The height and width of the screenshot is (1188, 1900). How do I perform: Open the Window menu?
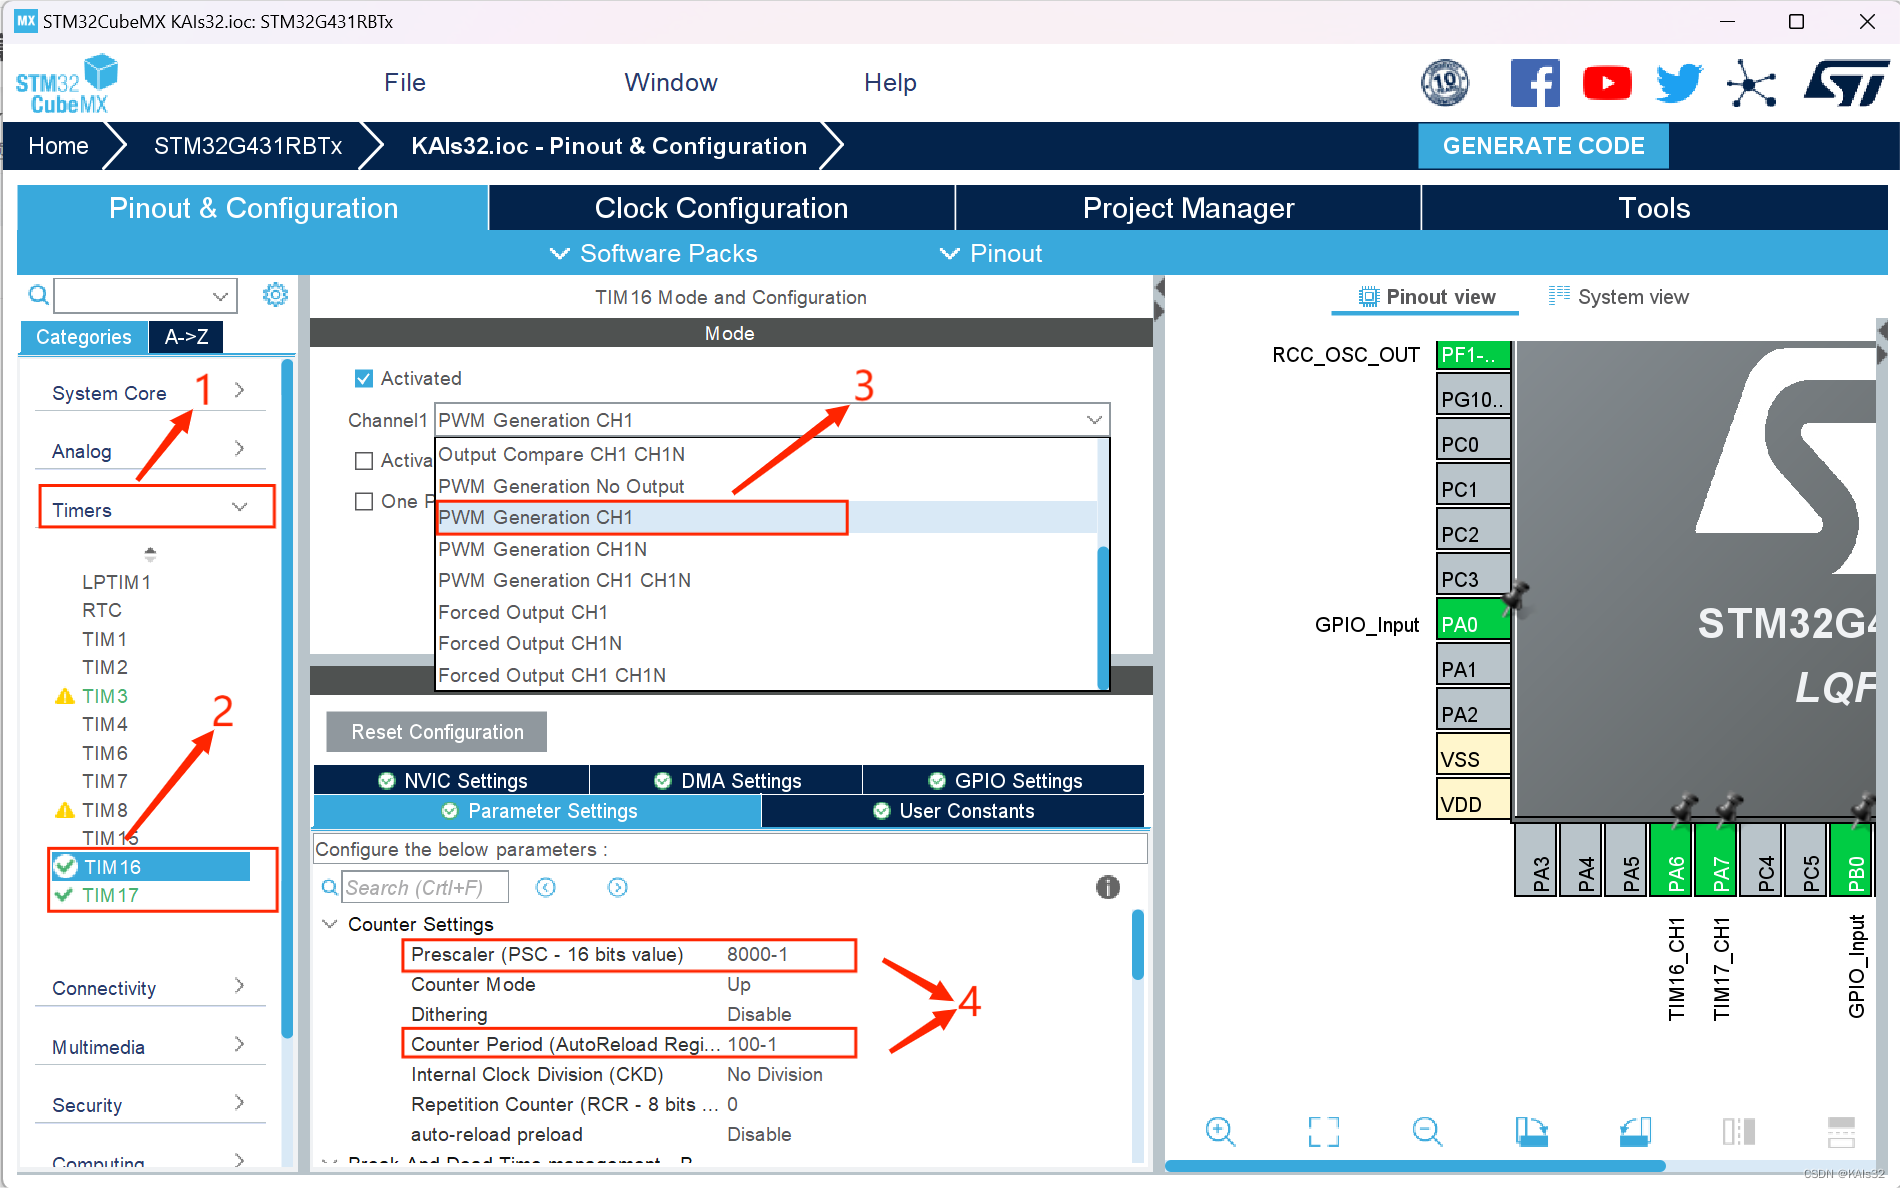click(x=671, y=83)
